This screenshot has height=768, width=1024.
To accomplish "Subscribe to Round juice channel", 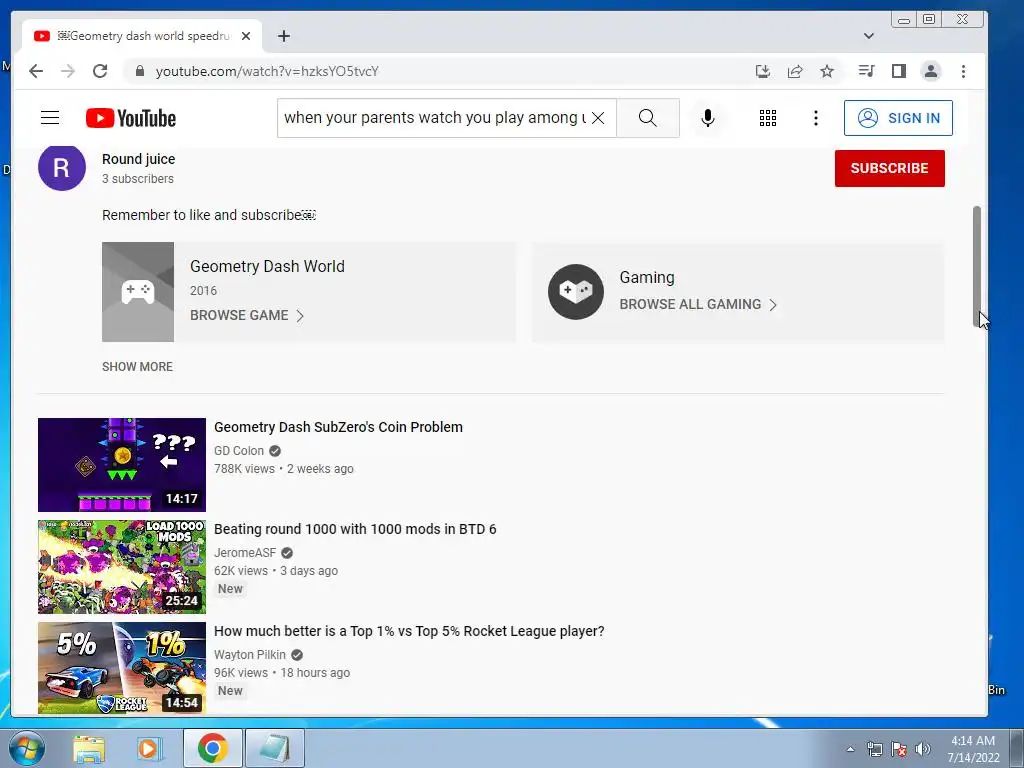I will [889, 168].
